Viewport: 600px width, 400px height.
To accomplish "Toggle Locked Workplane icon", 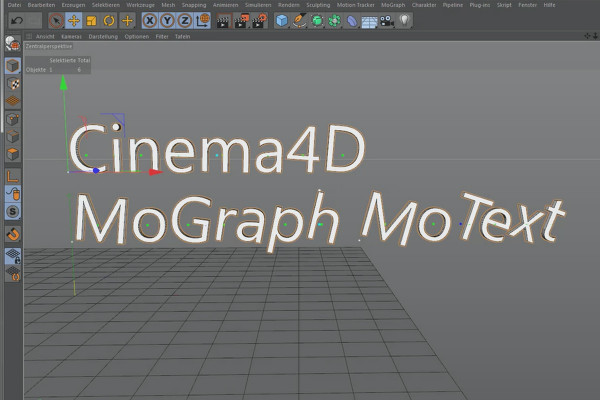I will 13,256.
